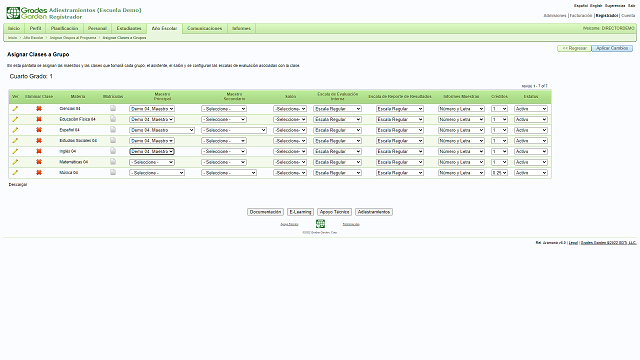
Task: Switch language to English
Action: [596, 6]
